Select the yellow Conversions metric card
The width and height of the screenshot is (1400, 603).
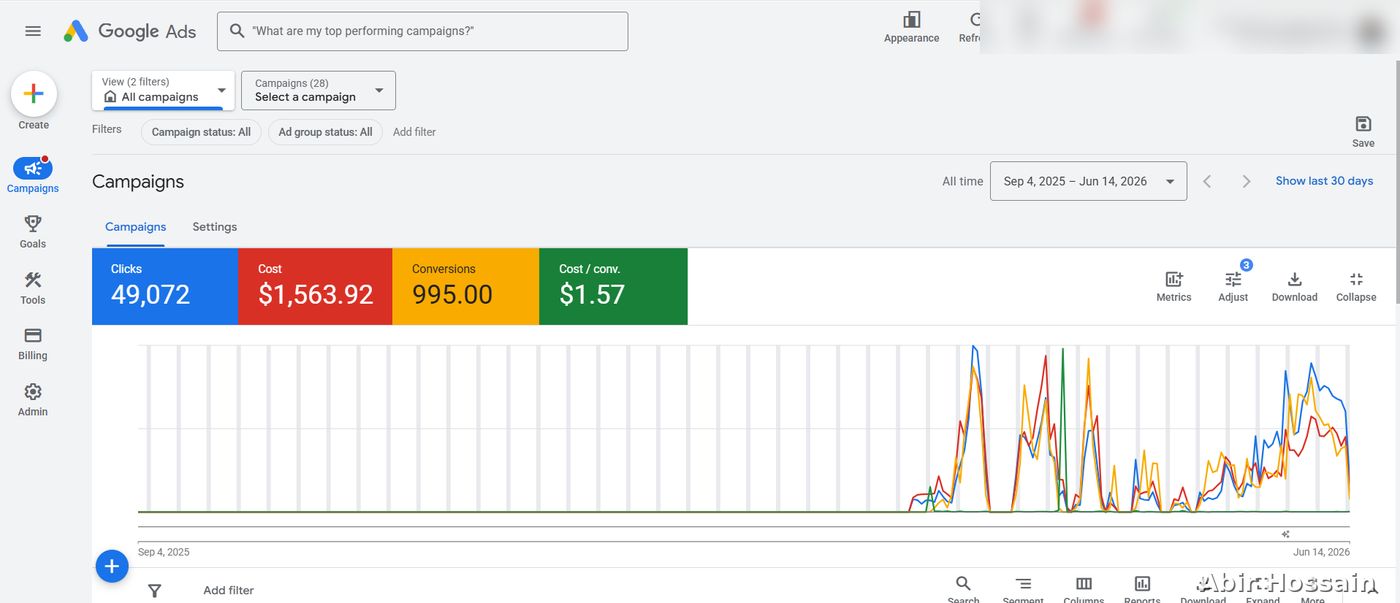click(x=466, y=286)
